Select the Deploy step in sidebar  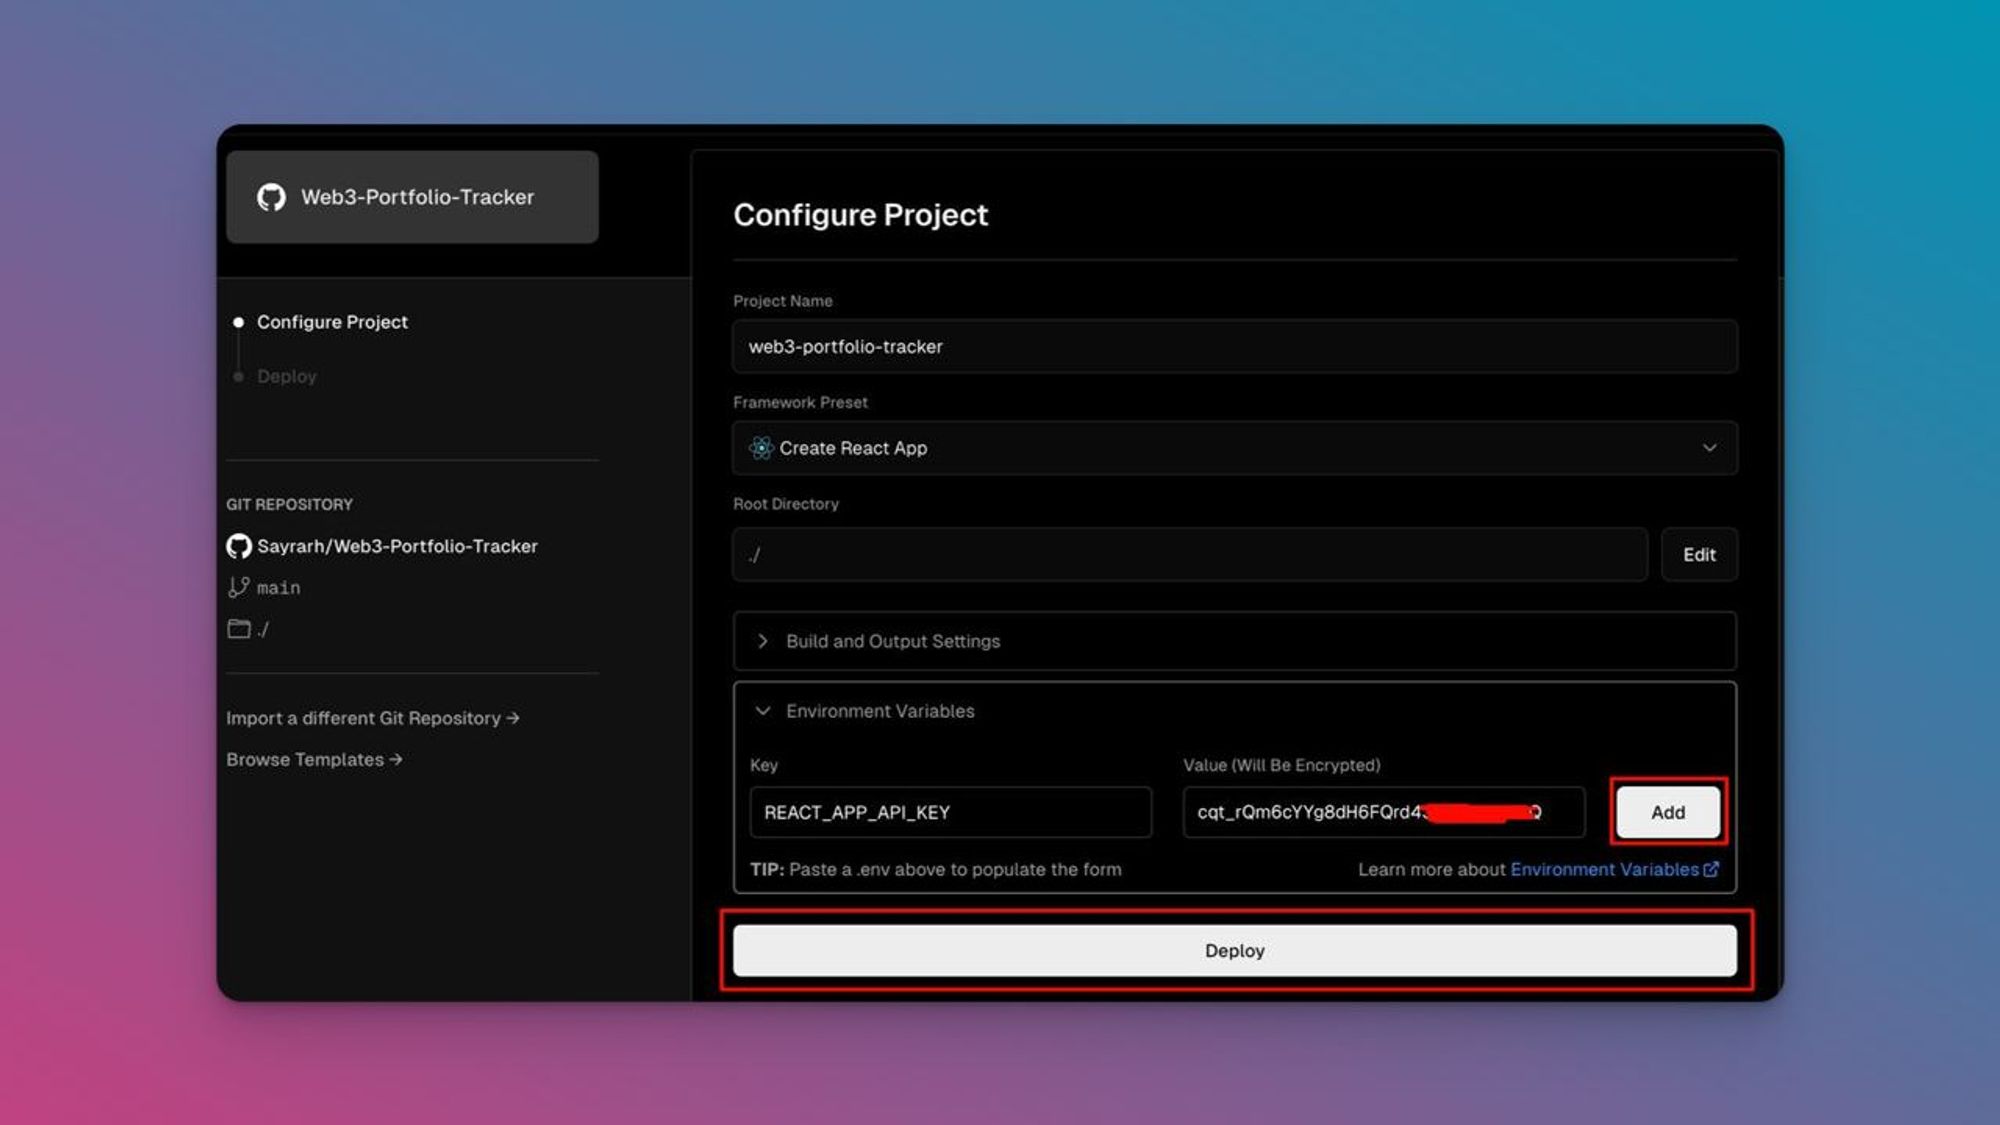pyautogui.click(x=287, y=376)
